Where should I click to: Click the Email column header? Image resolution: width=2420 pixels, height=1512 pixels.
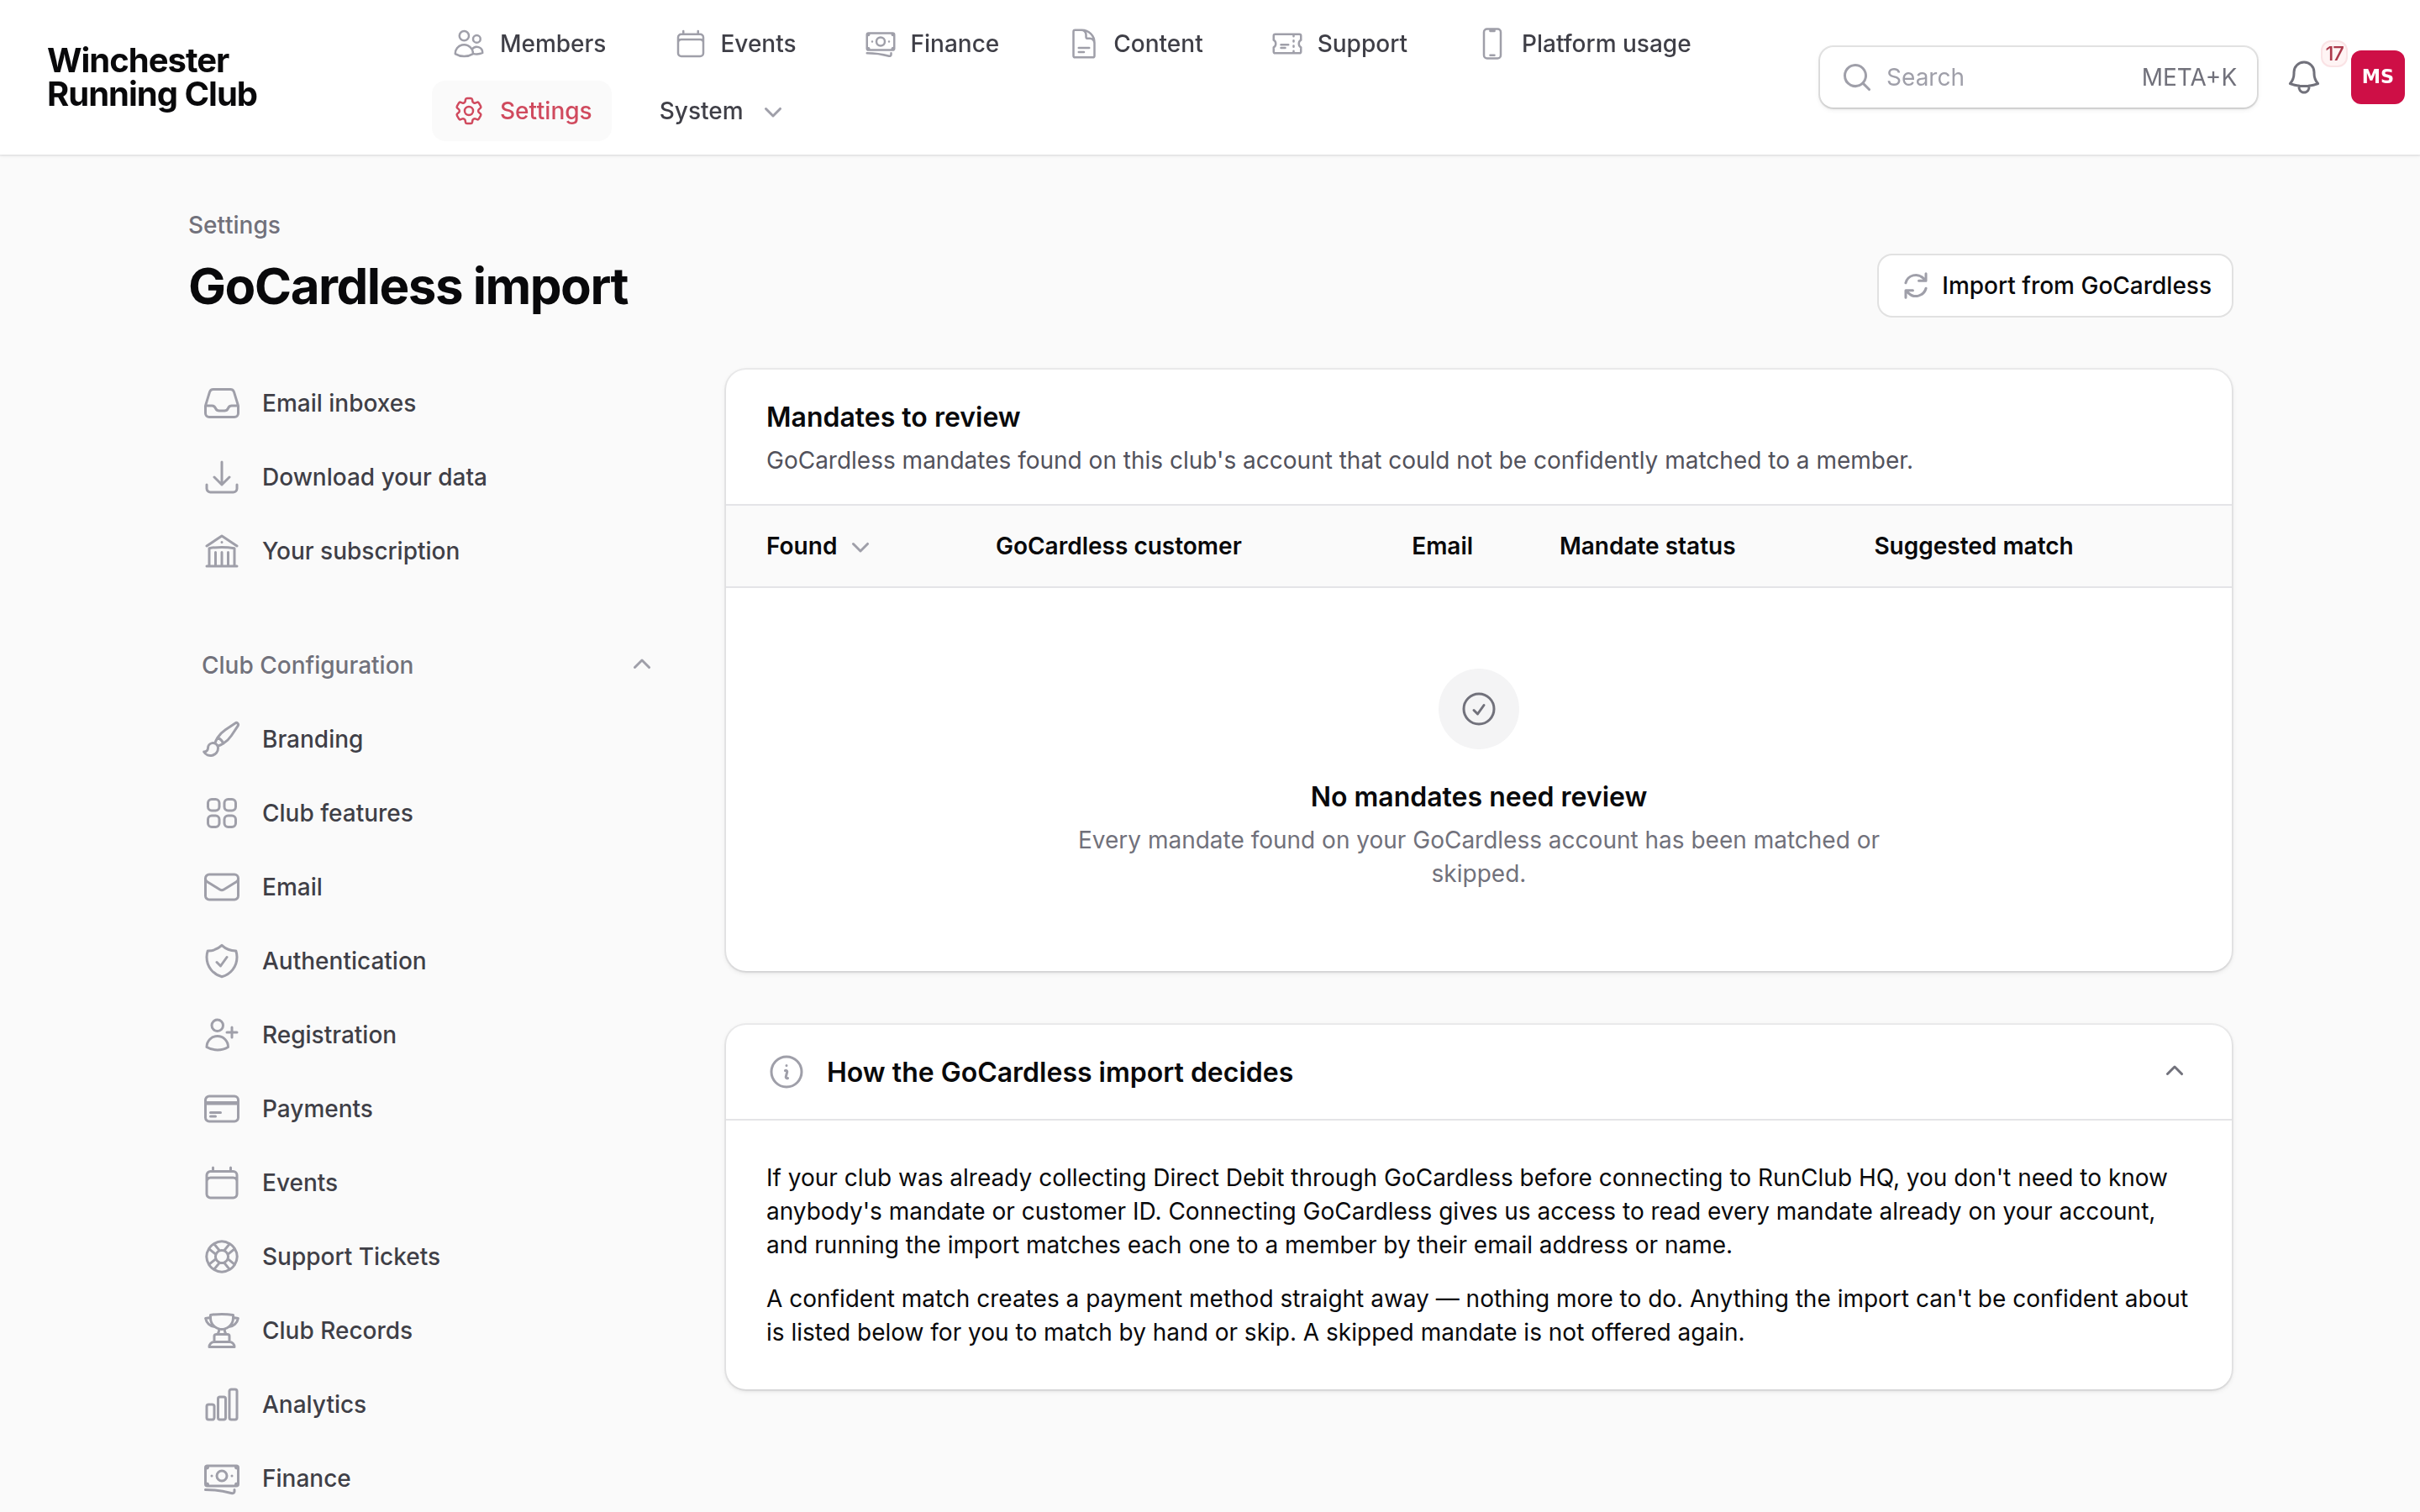point(1441,546)
